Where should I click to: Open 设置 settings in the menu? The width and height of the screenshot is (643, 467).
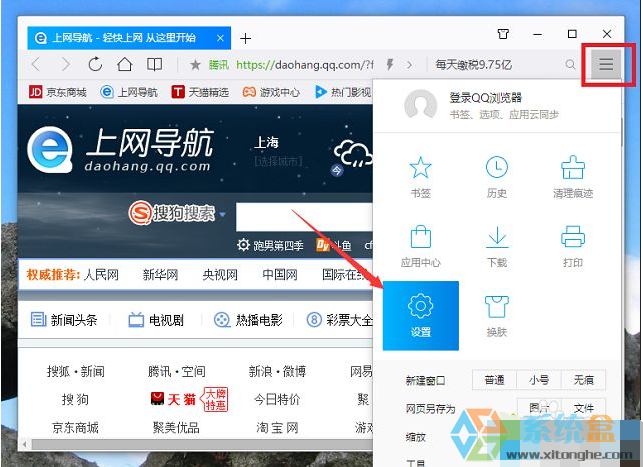pyautogui.click(x=421, y=316)
